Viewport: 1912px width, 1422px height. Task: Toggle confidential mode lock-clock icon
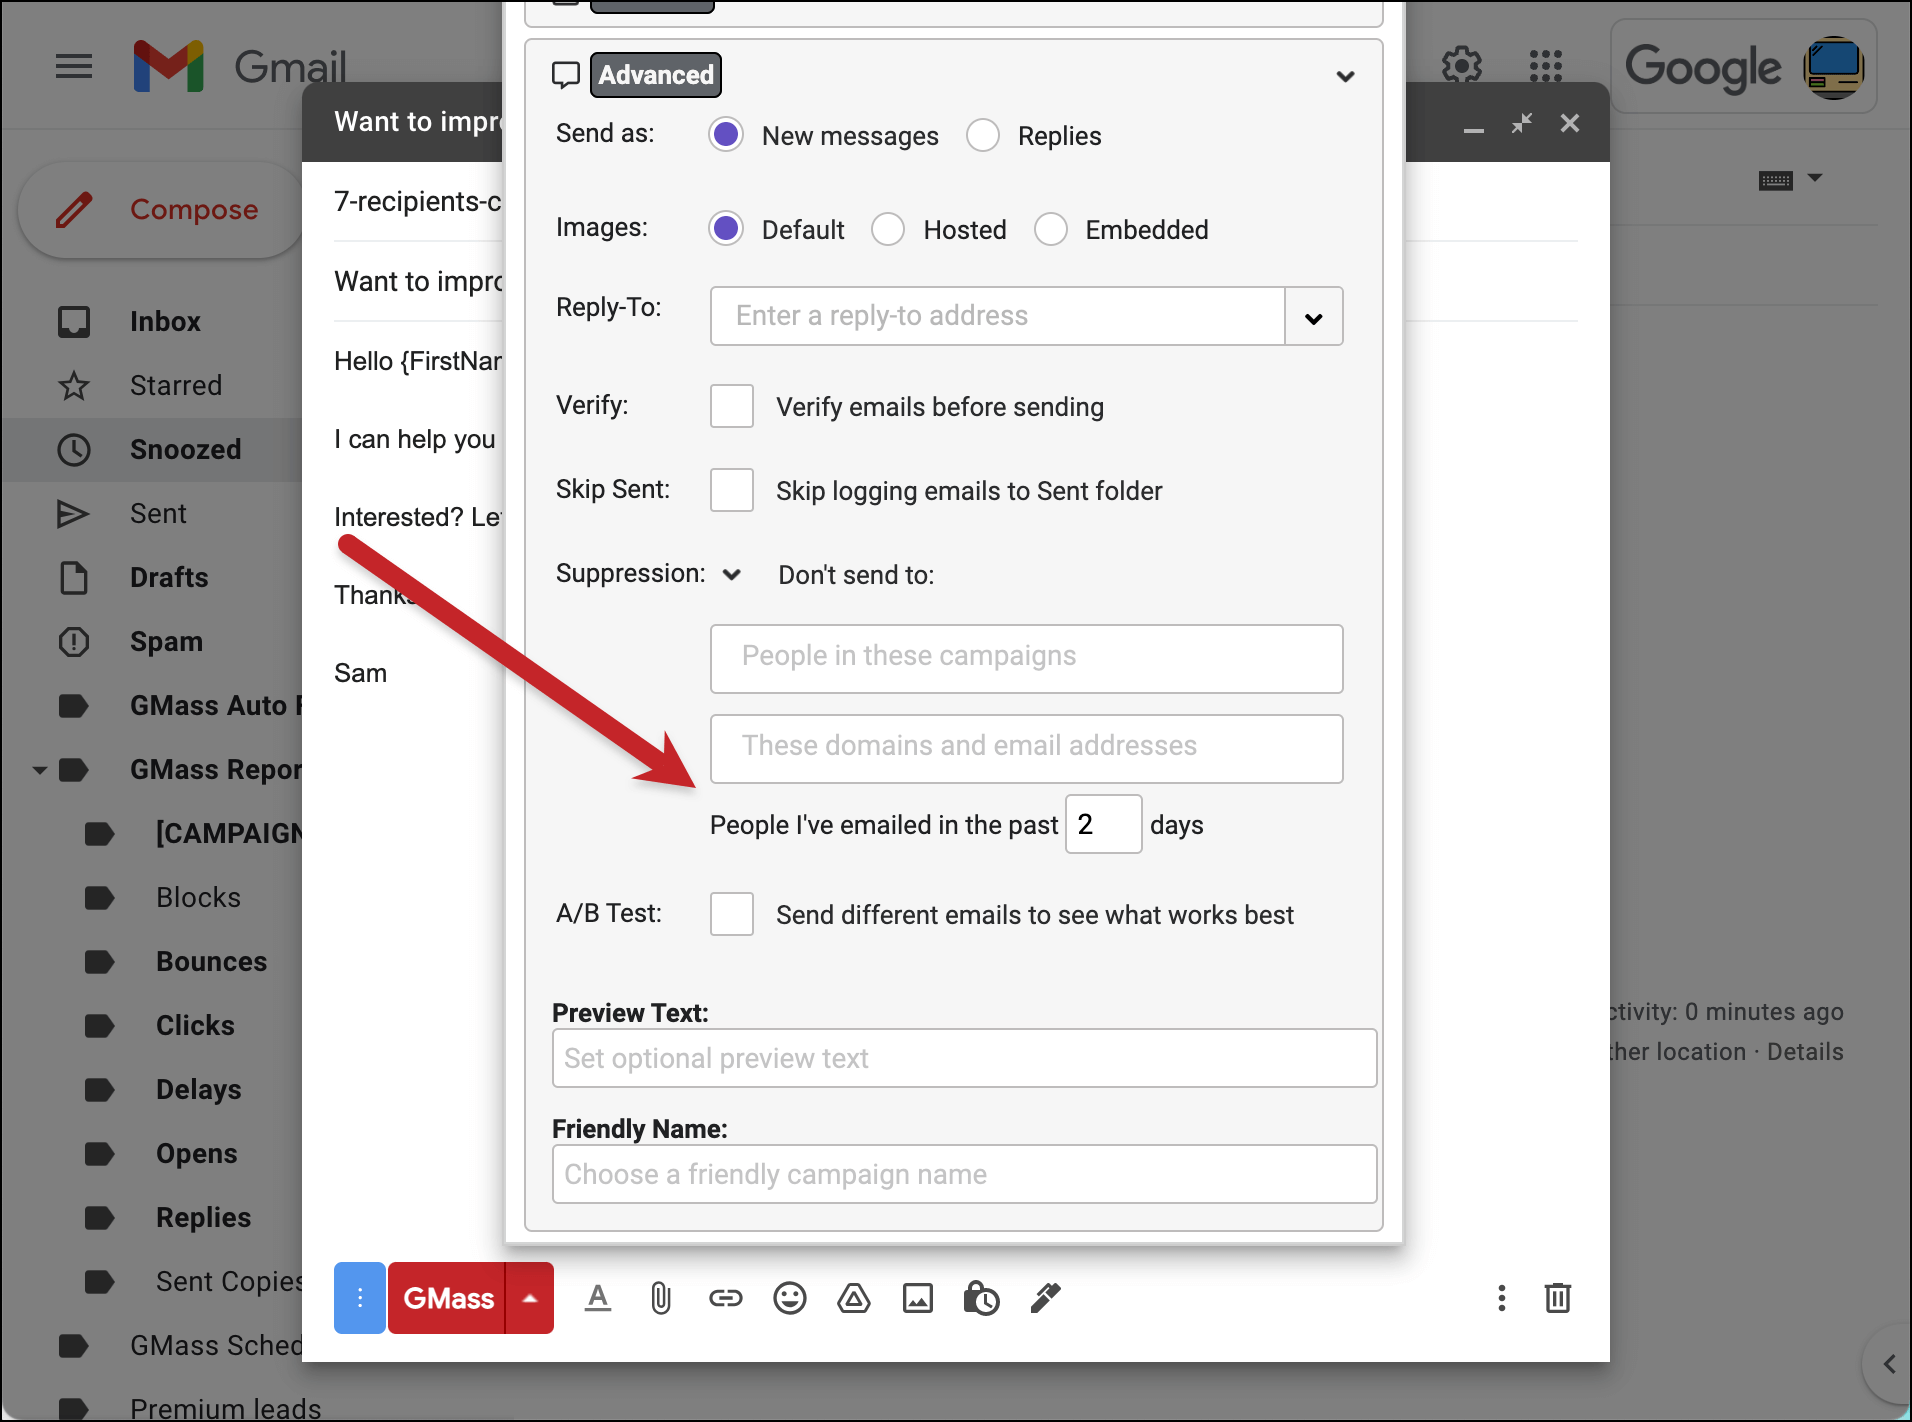coord(981,1298)
